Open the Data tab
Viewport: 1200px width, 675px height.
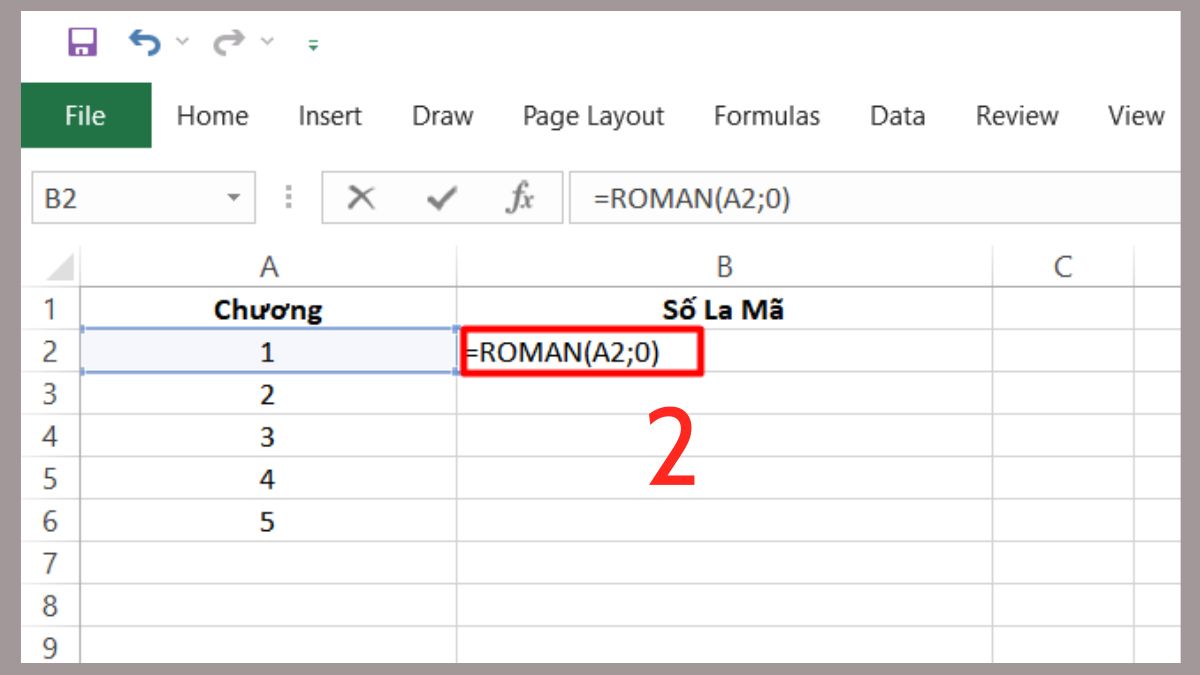tap(897, 116)
